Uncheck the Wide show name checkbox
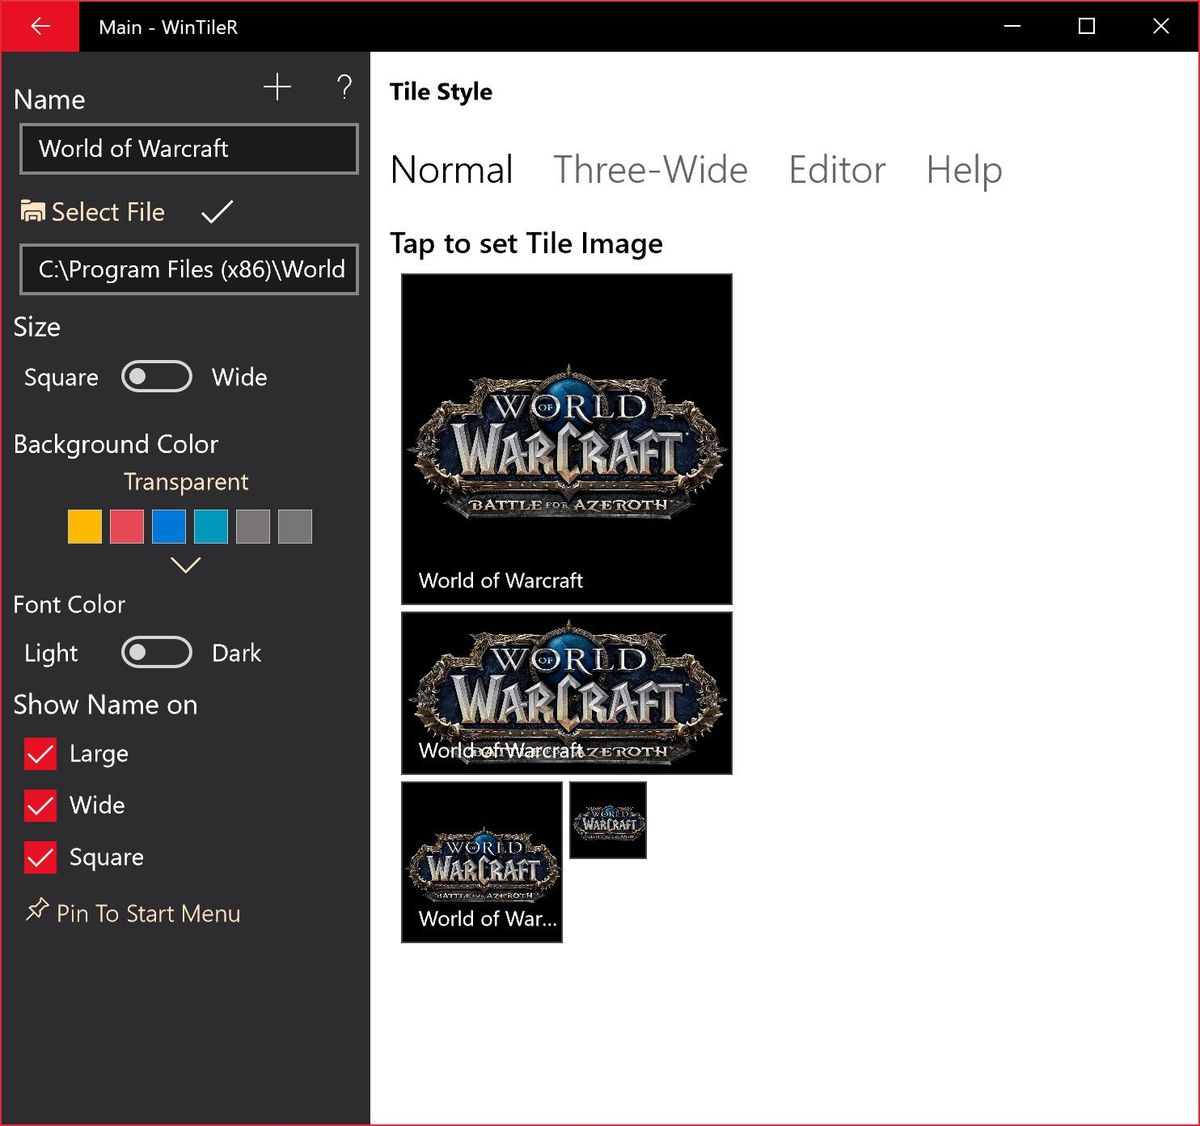Viewport: 1200px width, 1126px height. [40, 806]
